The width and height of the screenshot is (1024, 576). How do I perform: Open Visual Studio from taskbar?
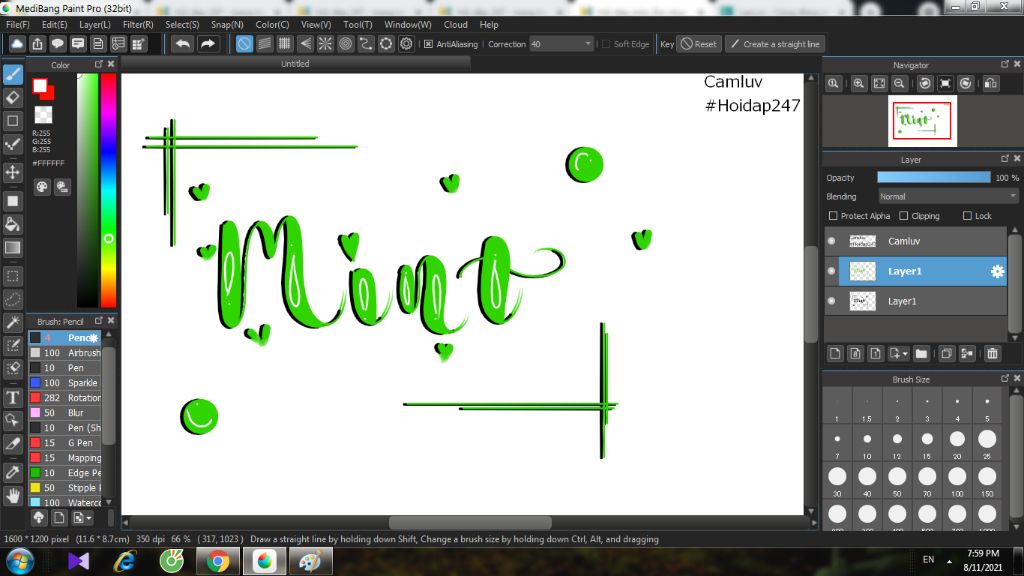coord(78,561)
